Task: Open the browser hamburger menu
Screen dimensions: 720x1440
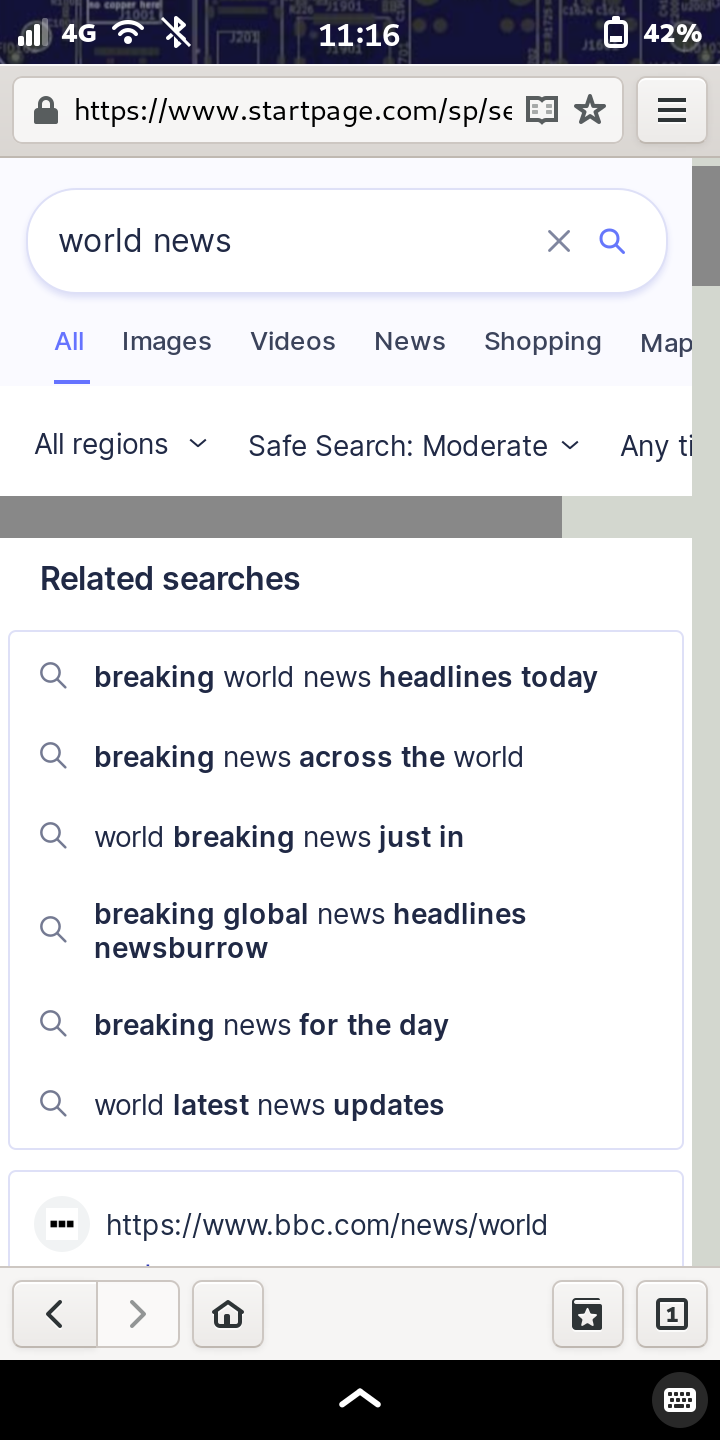Action: tap(672, 110)
